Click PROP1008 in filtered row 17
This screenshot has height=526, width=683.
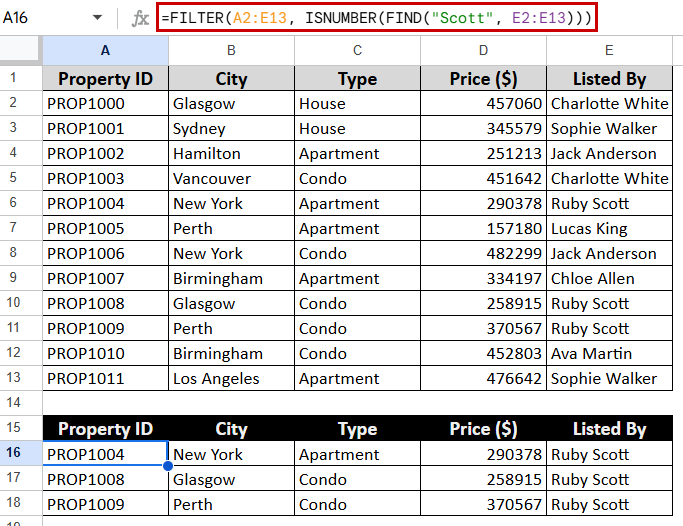105,479
